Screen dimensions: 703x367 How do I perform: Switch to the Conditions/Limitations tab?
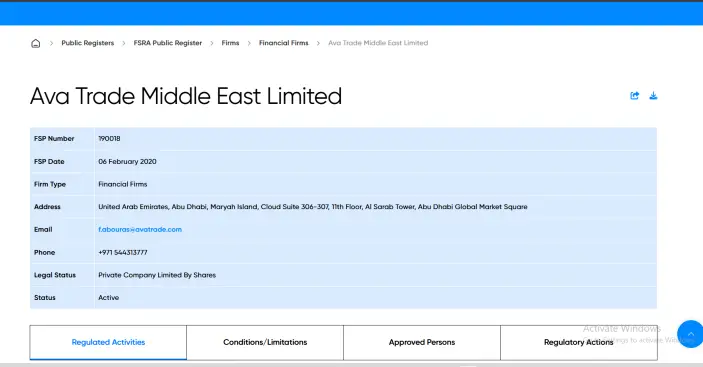pyautogui.click(x=265, y=342)
